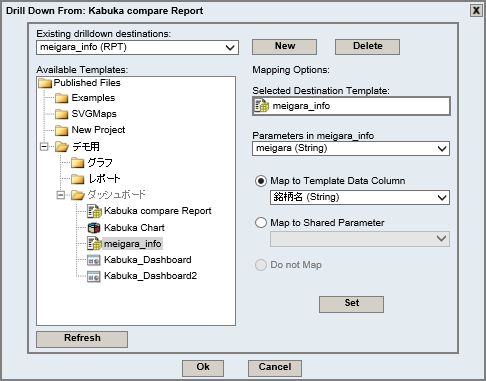Click the meigara_info report icon in tree
The image size is (486, 381).
click(x=94, y=243)
